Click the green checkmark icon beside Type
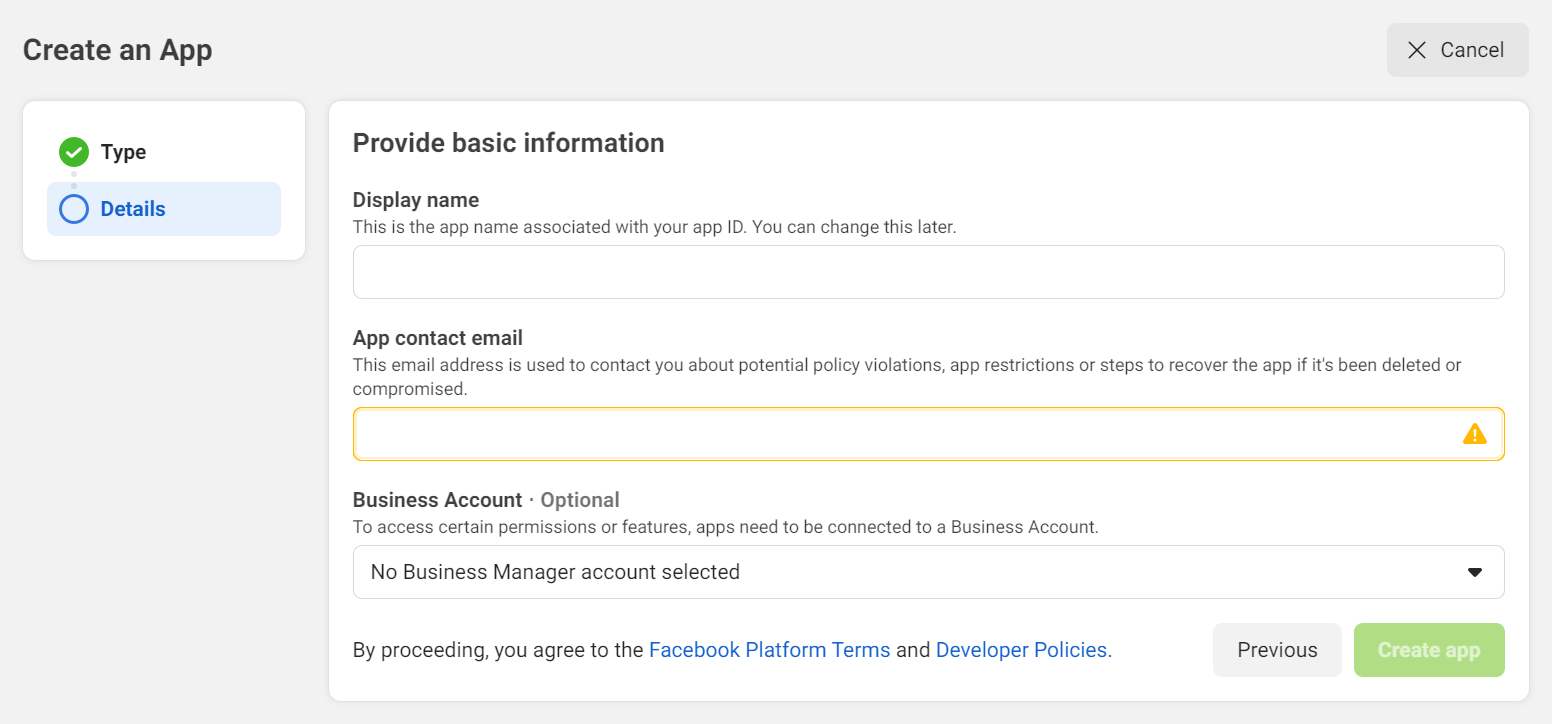The width and height of the screenshot is (1552, 724). pyautogui.click(x=74, y=152)
